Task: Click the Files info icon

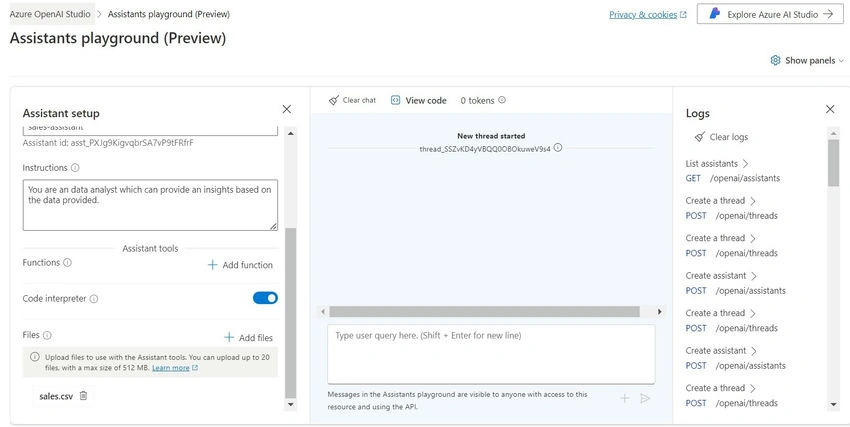Action: pos(47,335)
